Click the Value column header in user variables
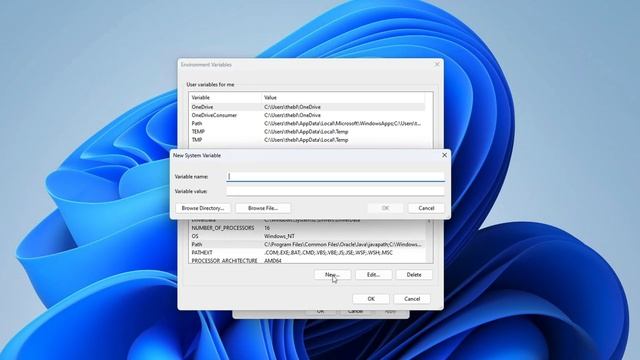Screen dimensions: 640x360 click(343, 98)
